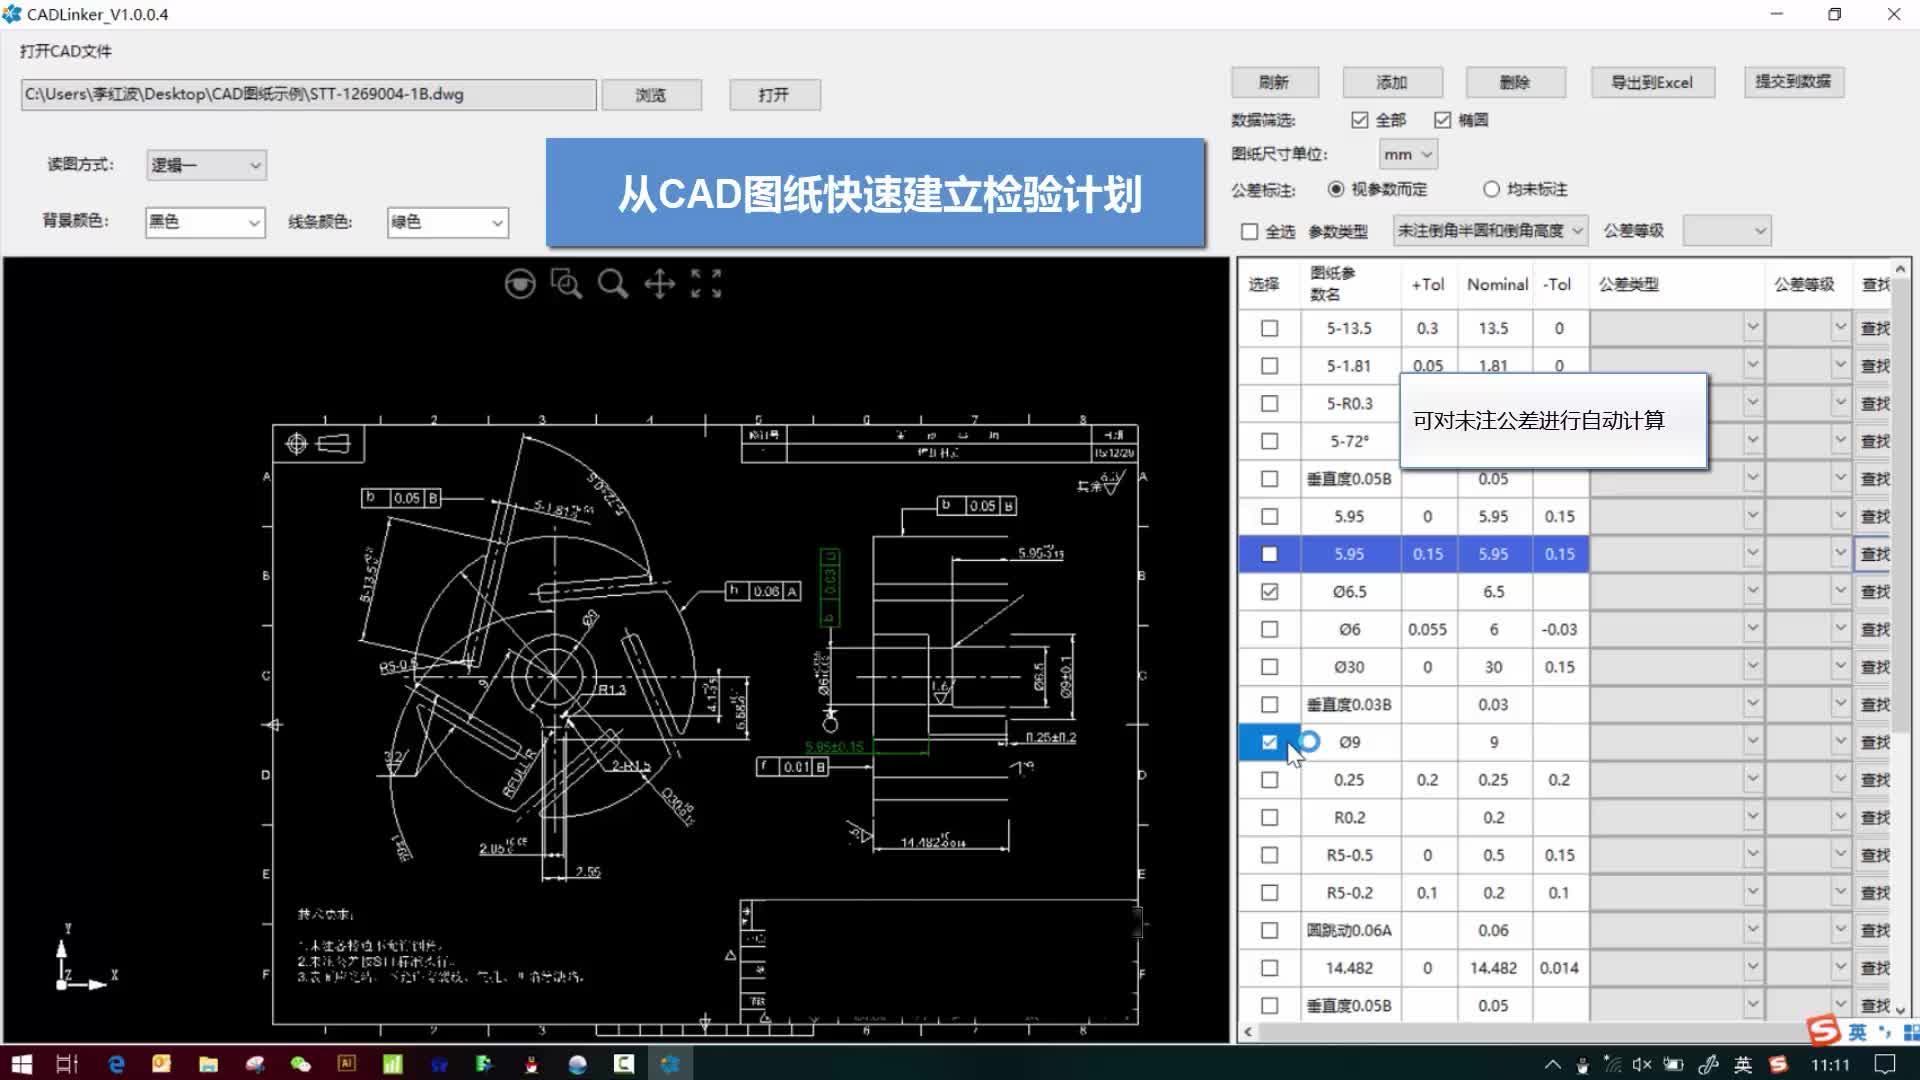
Task: Click the fit-to-view expand arrows icon
Action: click(x=697, y=283)
